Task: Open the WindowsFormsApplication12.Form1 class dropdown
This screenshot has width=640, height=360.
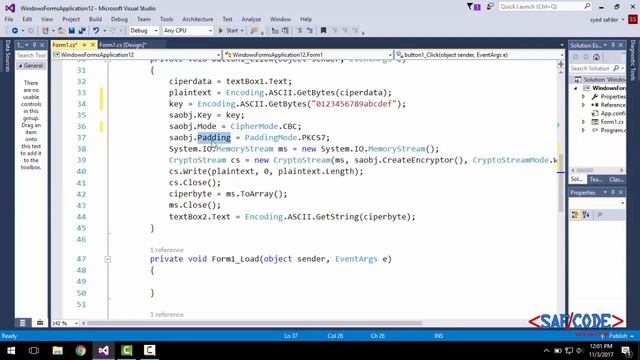Action: click(308, 55)
